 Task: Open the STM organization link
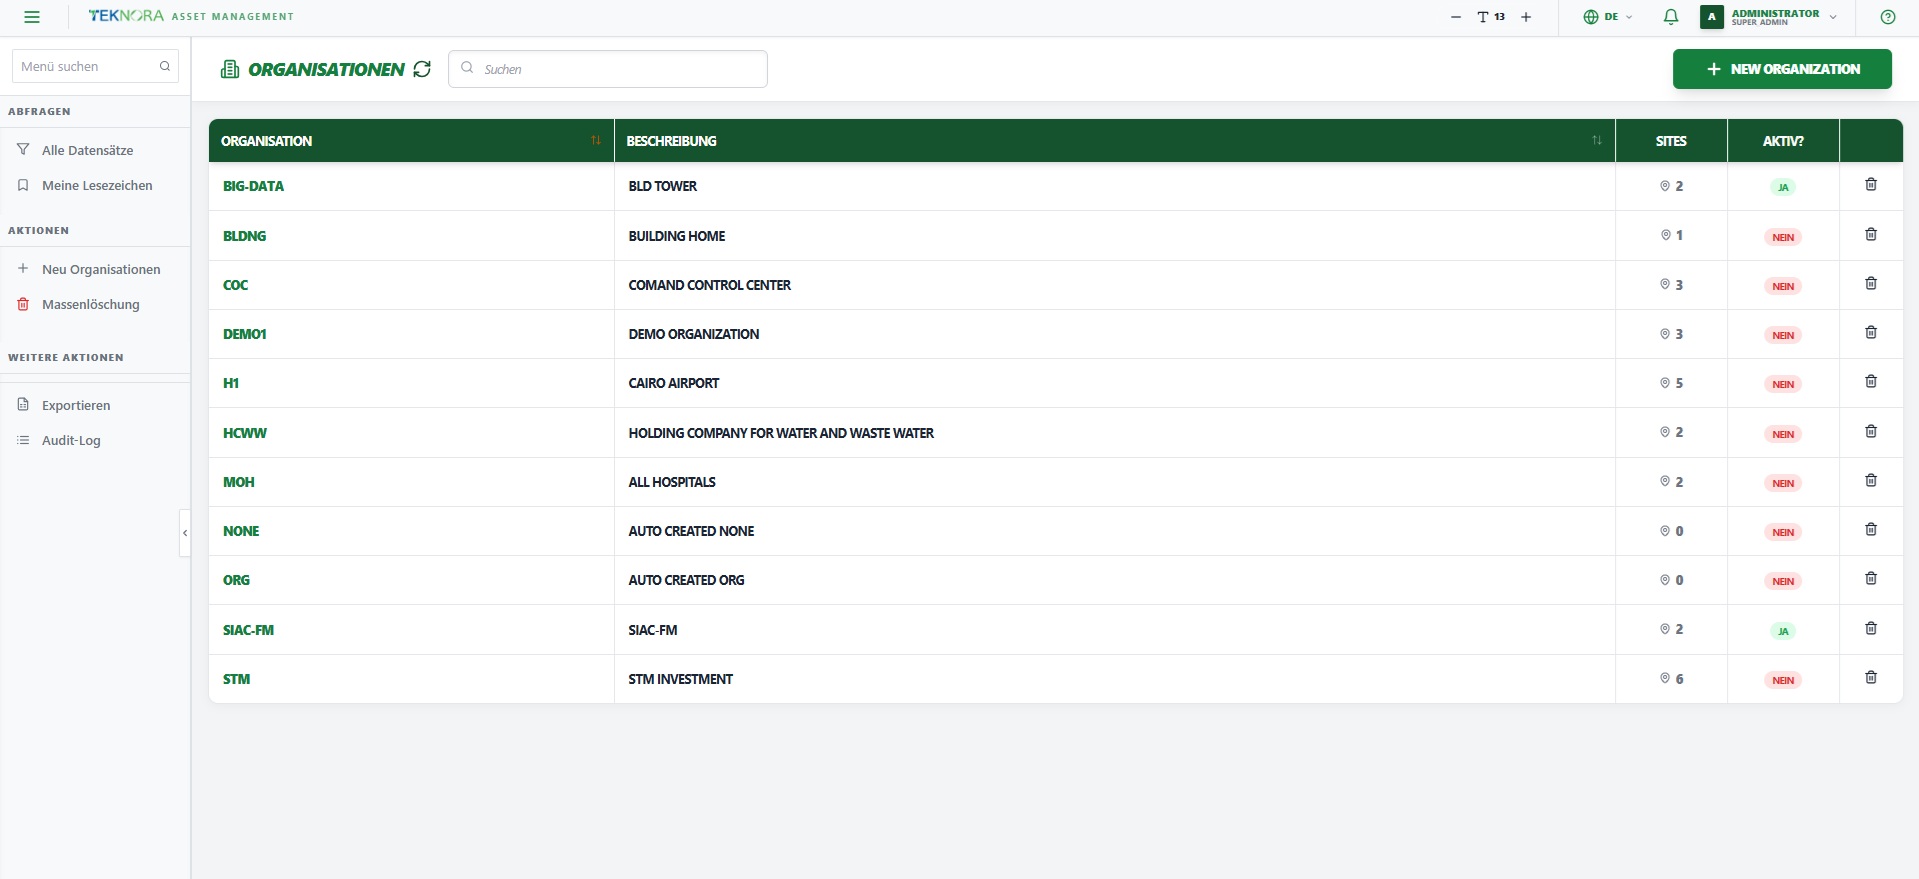(236, 679)
